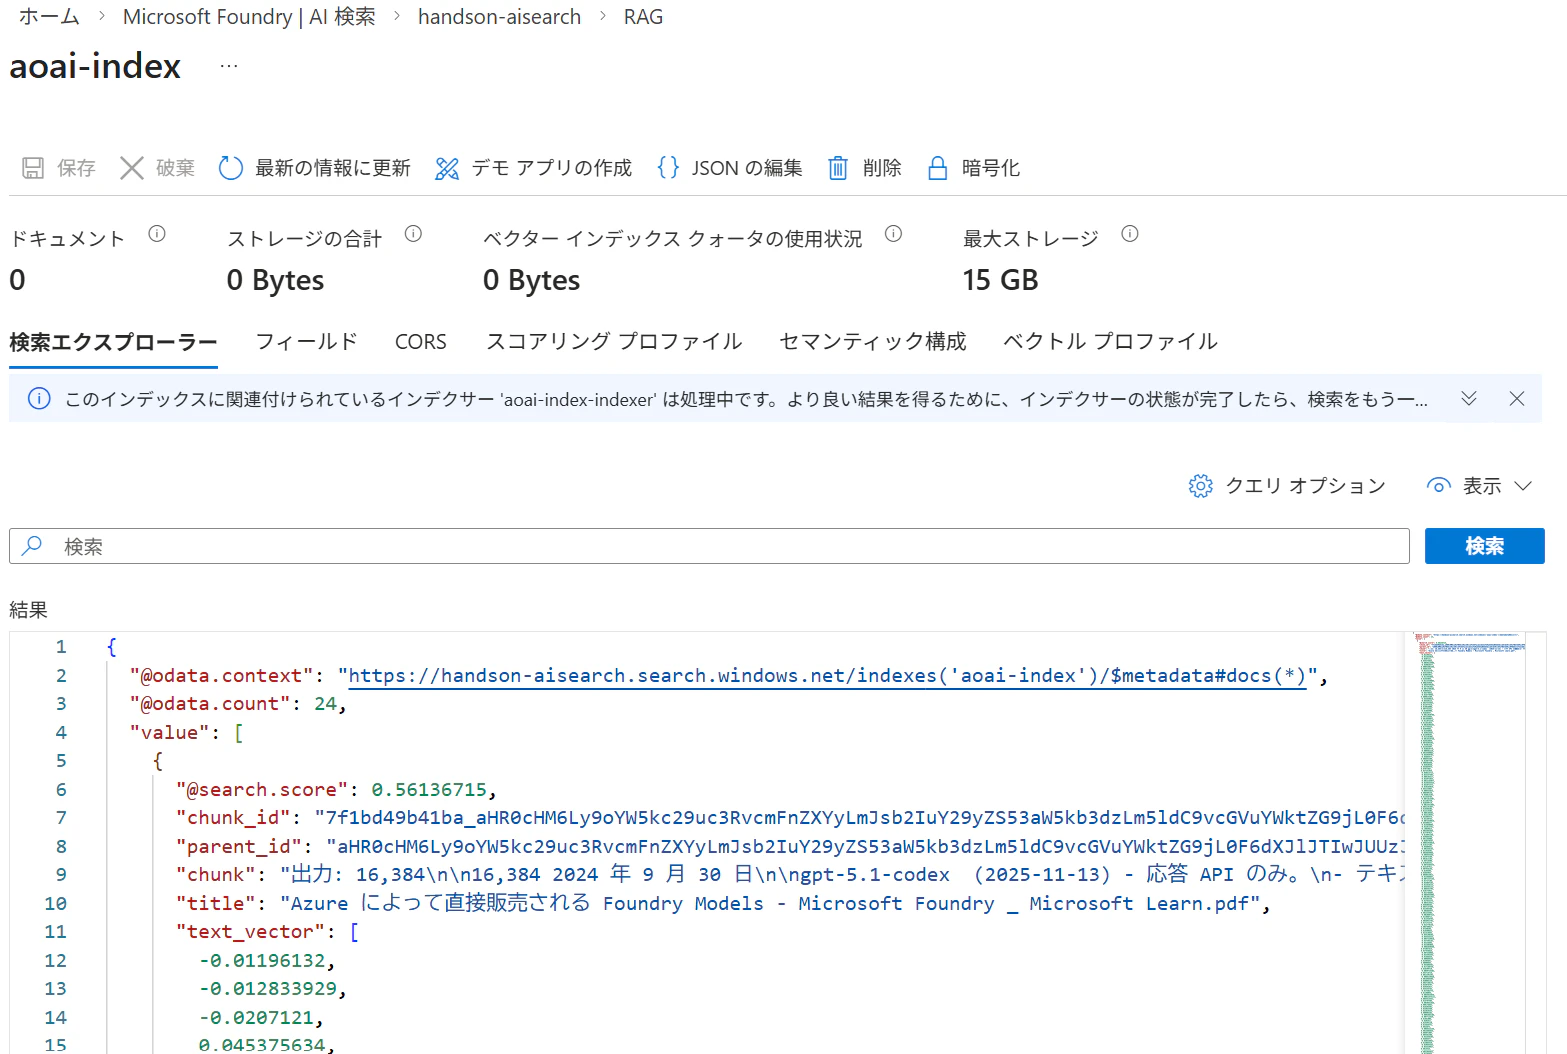Click the 0 Bytes value under ストレージの合計
1567x1054 pixels.
click(x=275, y=280)
